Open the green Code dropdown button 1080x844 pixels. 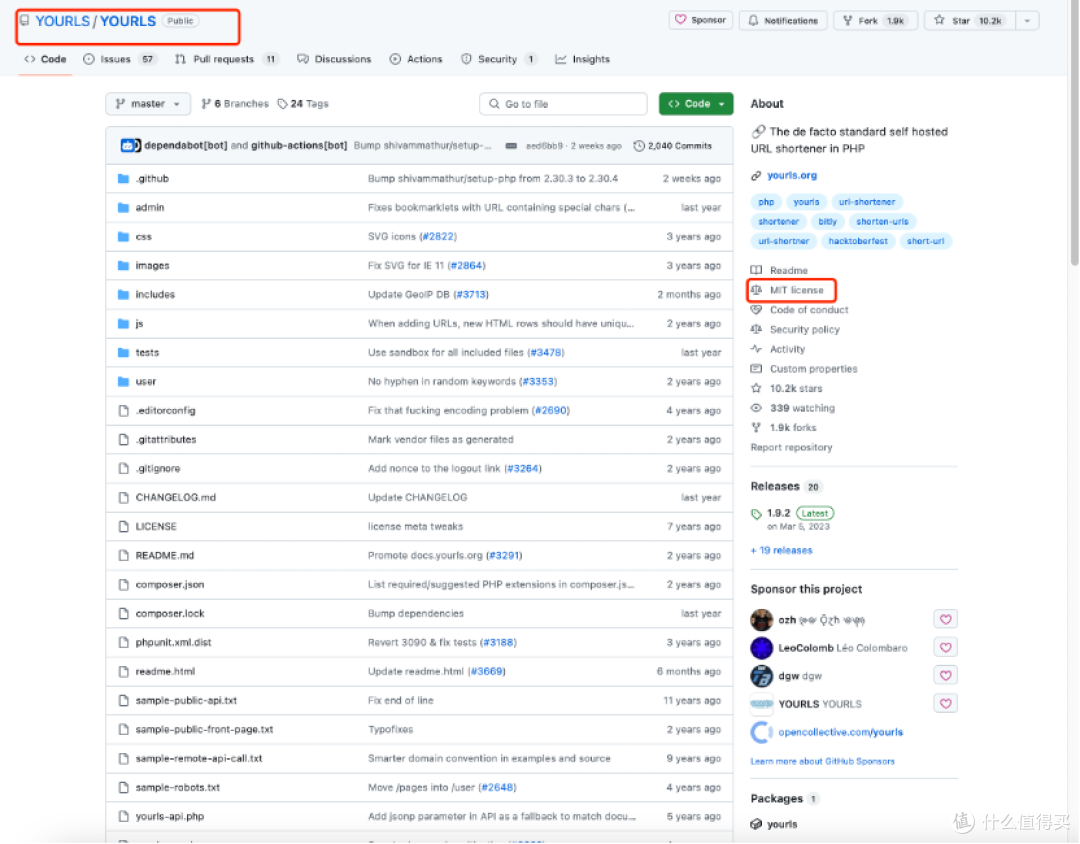[x=696, y=104]
